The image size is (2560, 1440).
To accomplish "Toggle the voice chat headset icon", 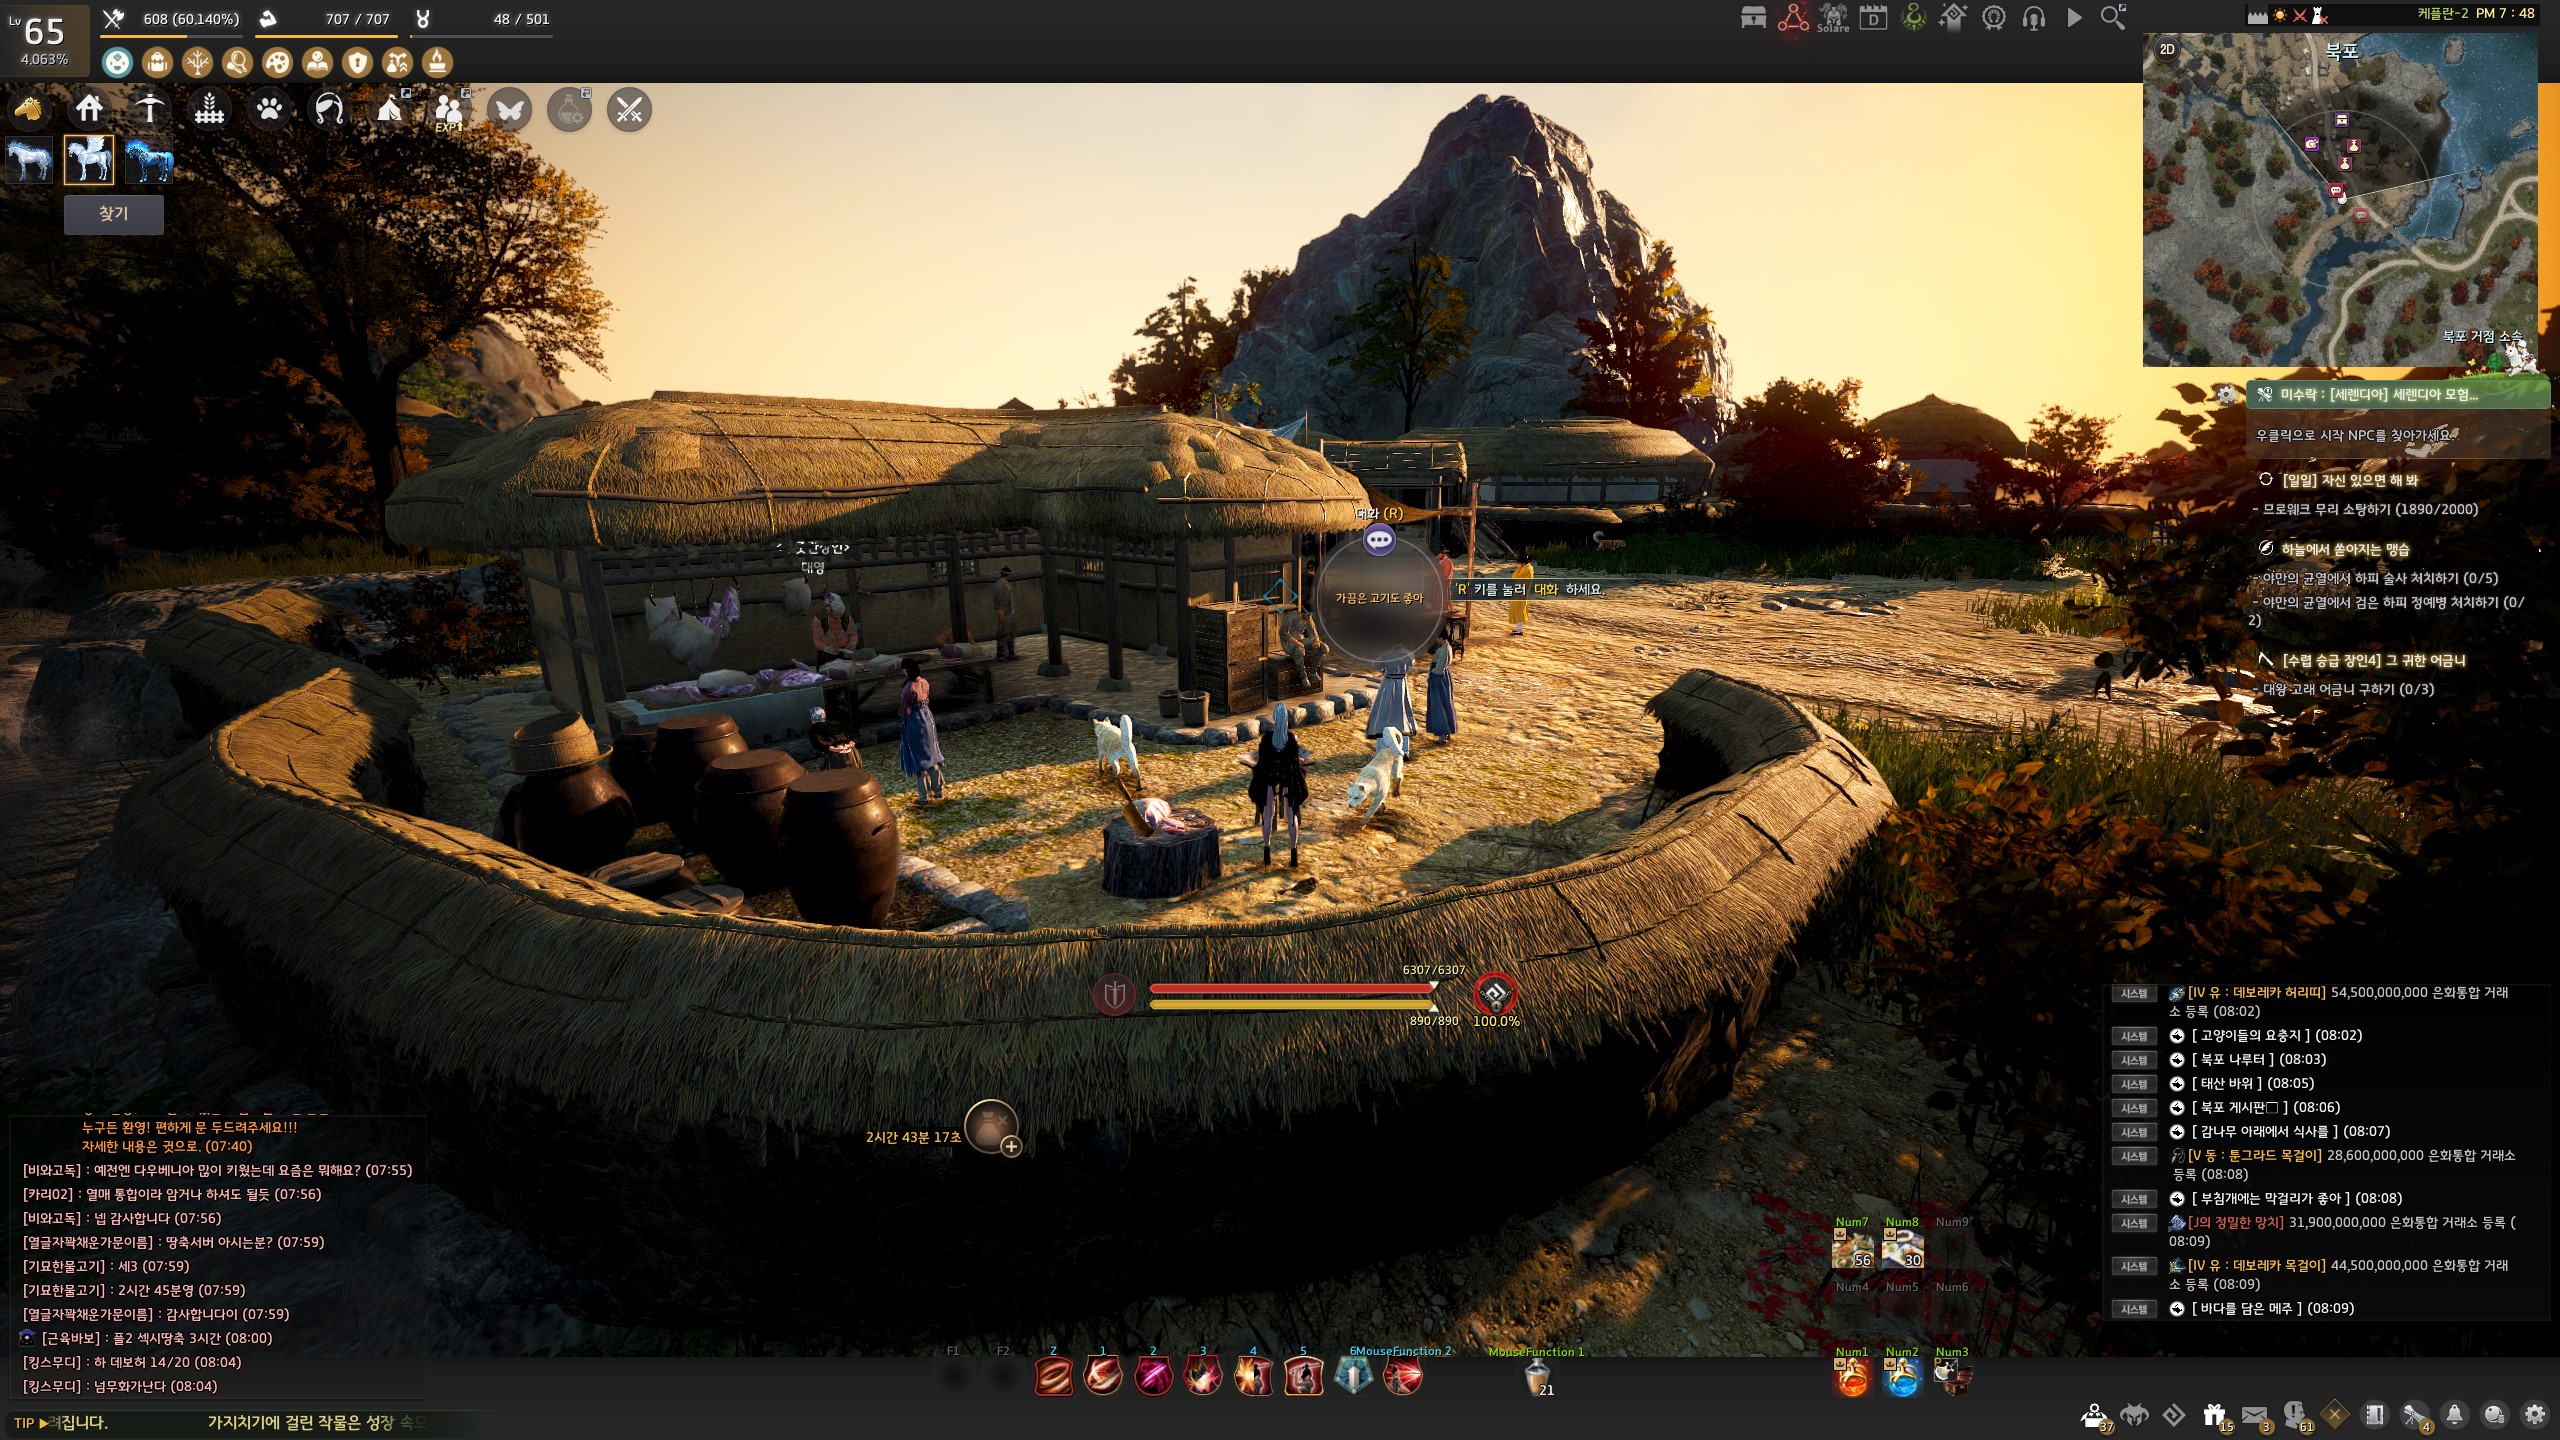I will (2033, 17).
